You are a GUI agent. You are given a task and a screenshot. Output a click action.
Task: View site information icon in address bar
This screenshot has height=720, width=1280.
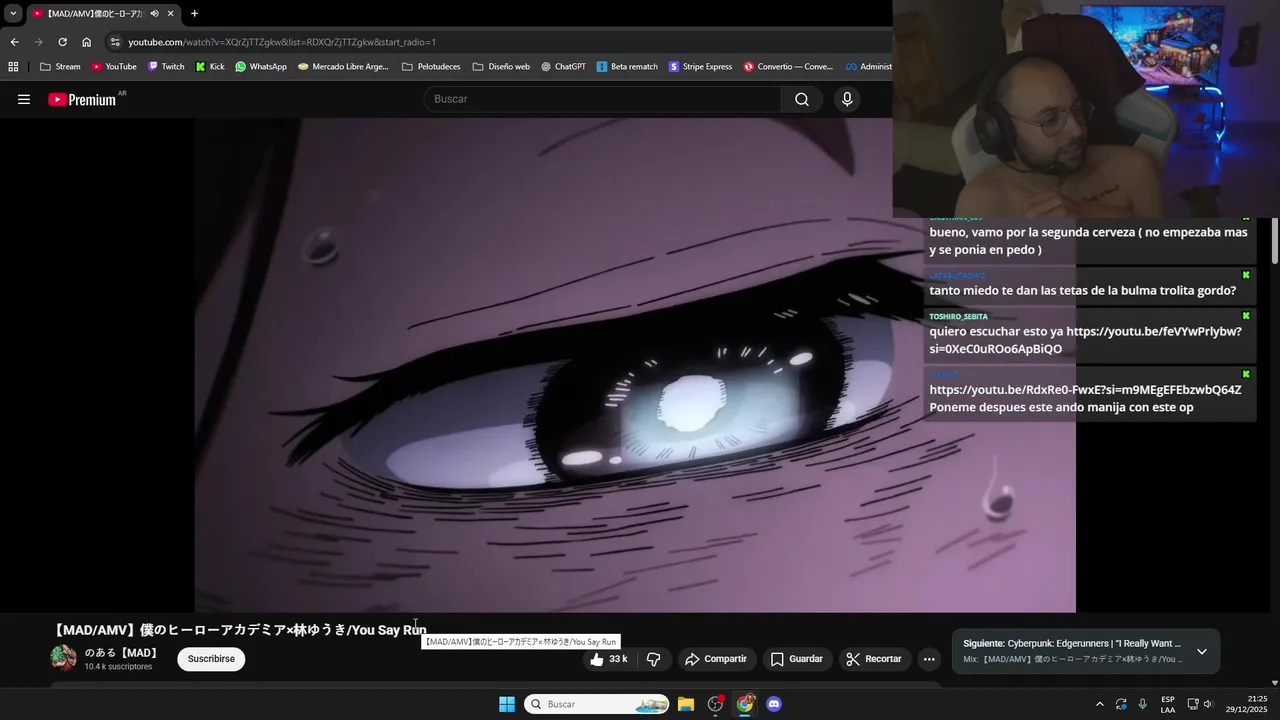coord(115,42)
